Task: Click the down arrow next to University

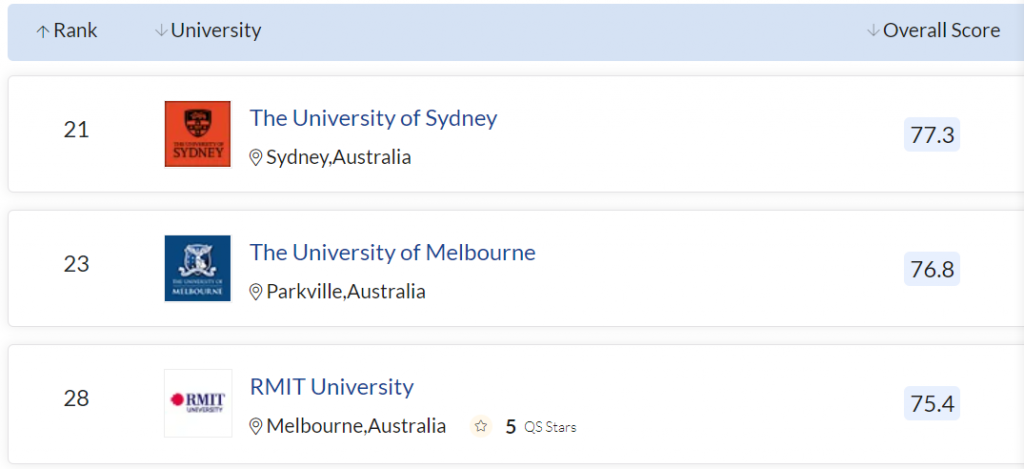Action: 161,32
